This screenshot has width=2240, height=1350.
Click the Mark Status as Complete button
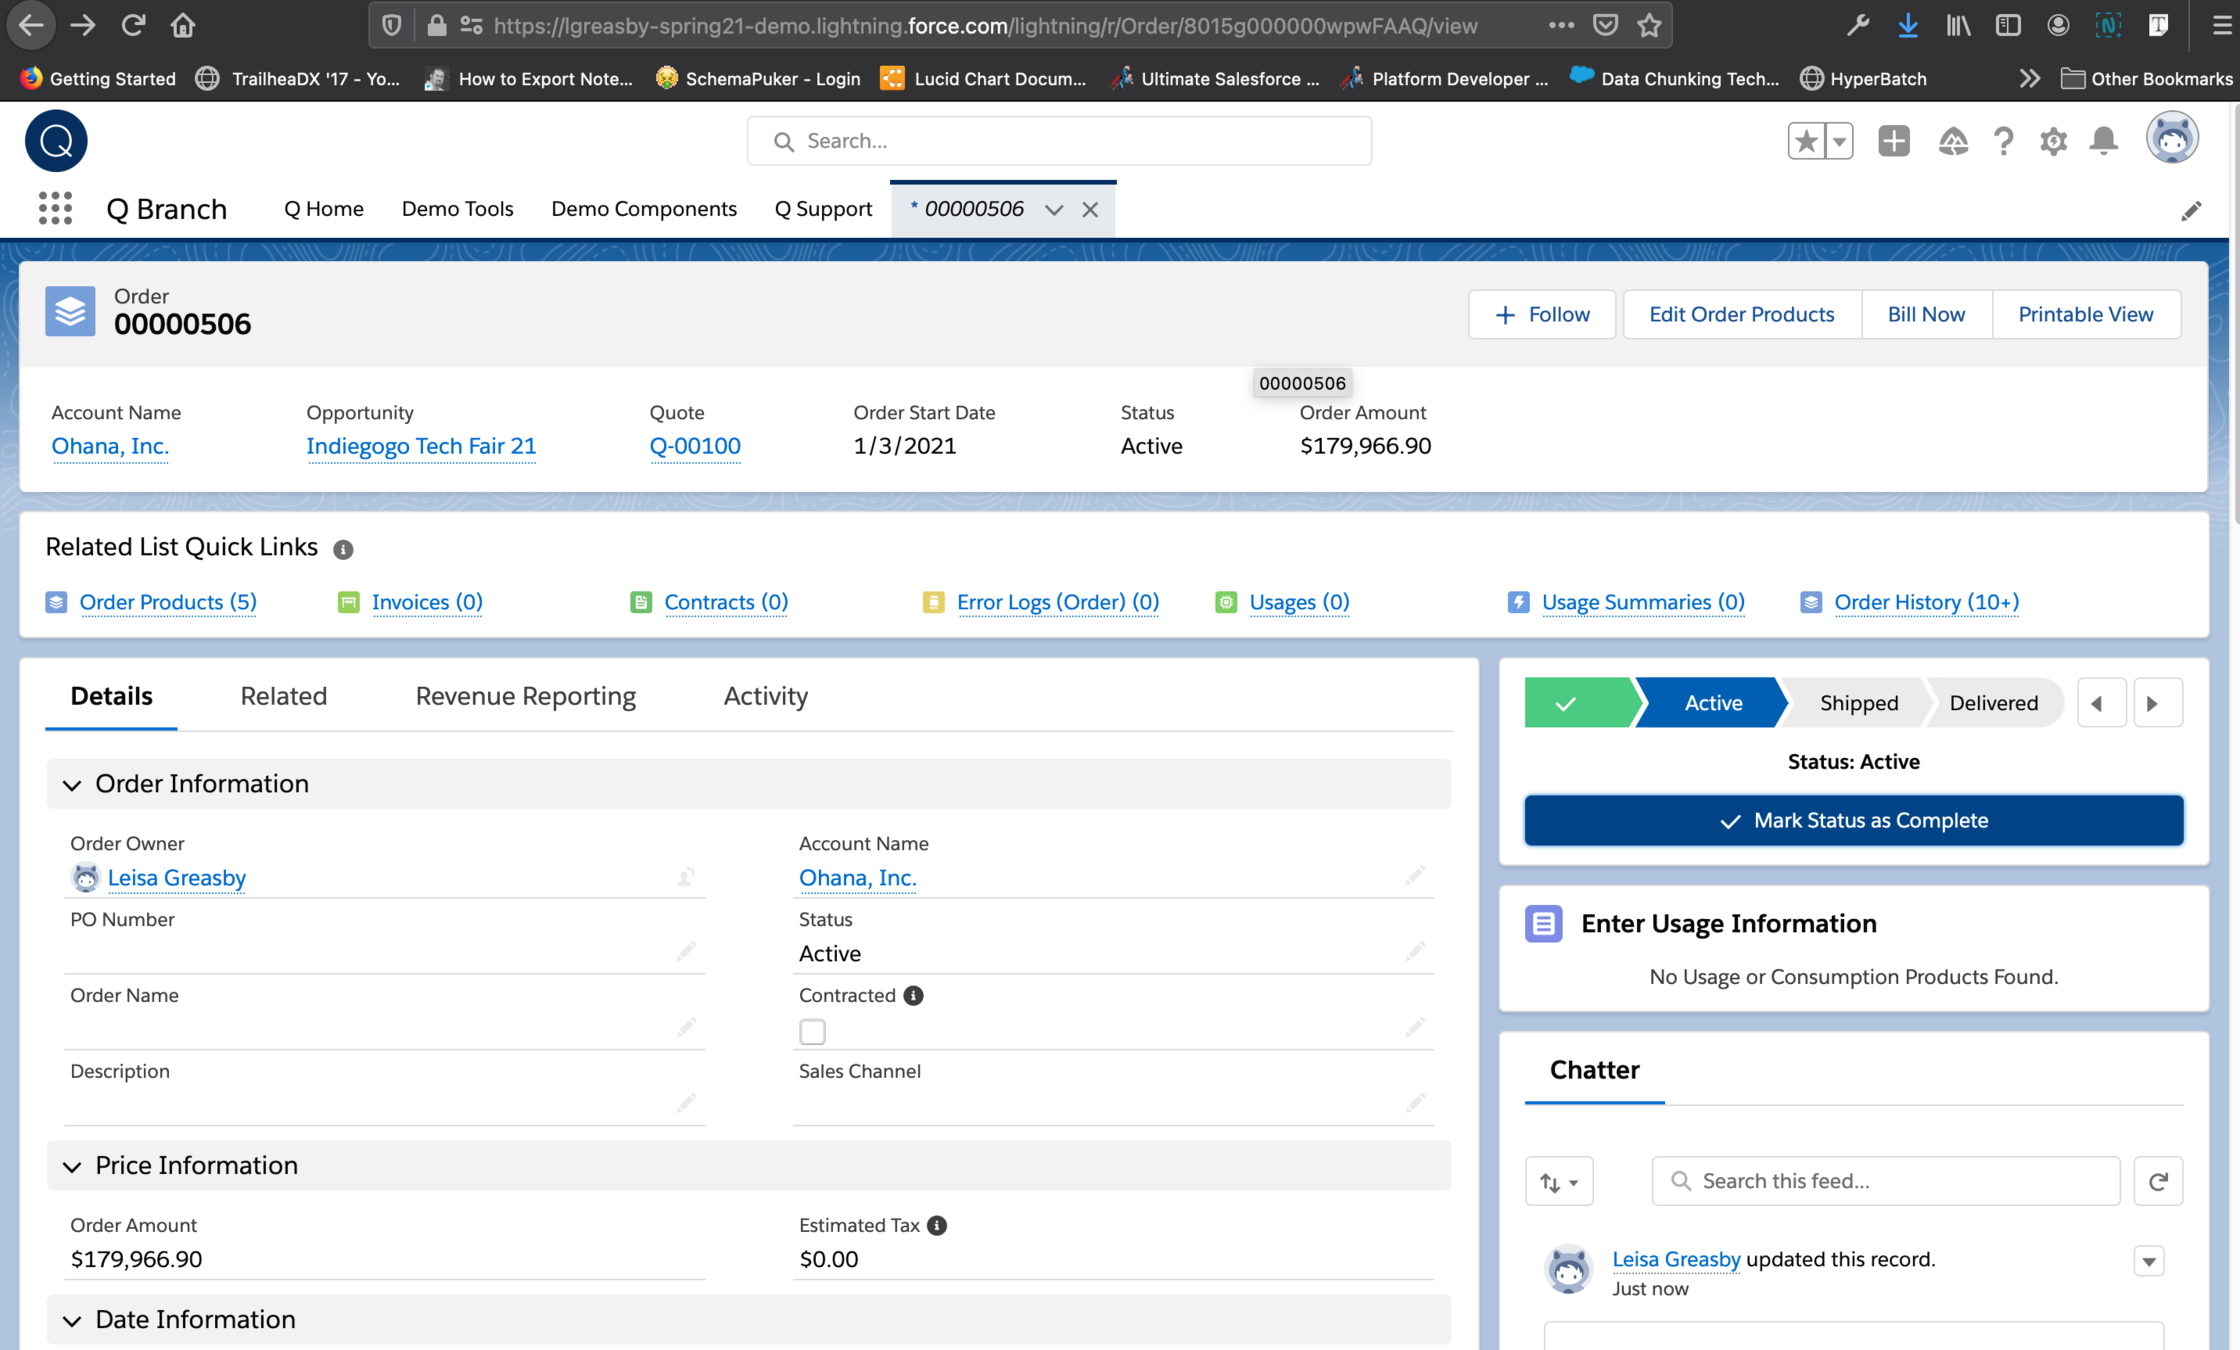pos(1853,820)
